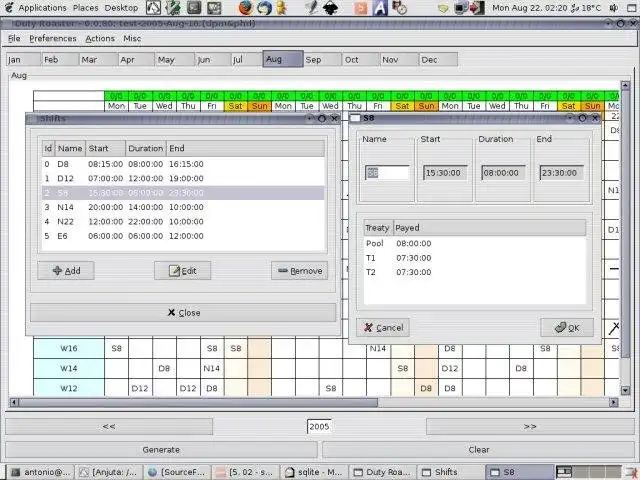The image size is (640, 480).
Task: Go to next year with >> button
Action: click(530, 427)
